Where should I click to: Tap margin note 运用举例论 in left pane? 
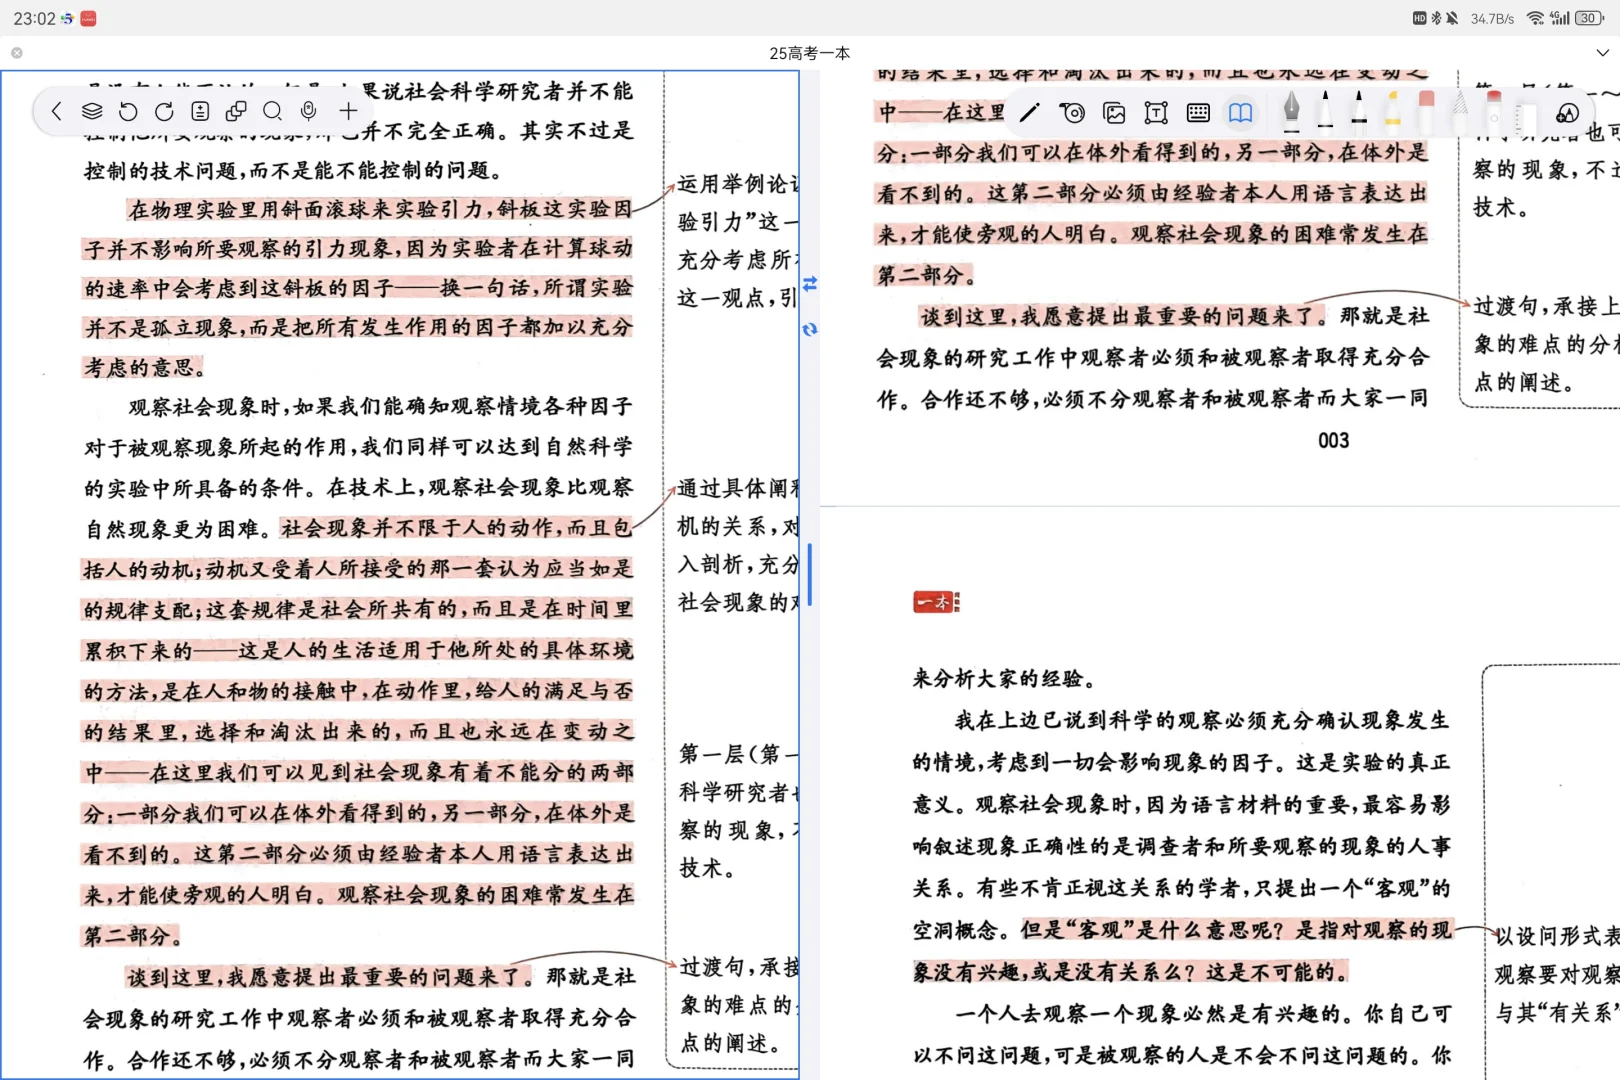pyautogui.click(x=738, y=184)
